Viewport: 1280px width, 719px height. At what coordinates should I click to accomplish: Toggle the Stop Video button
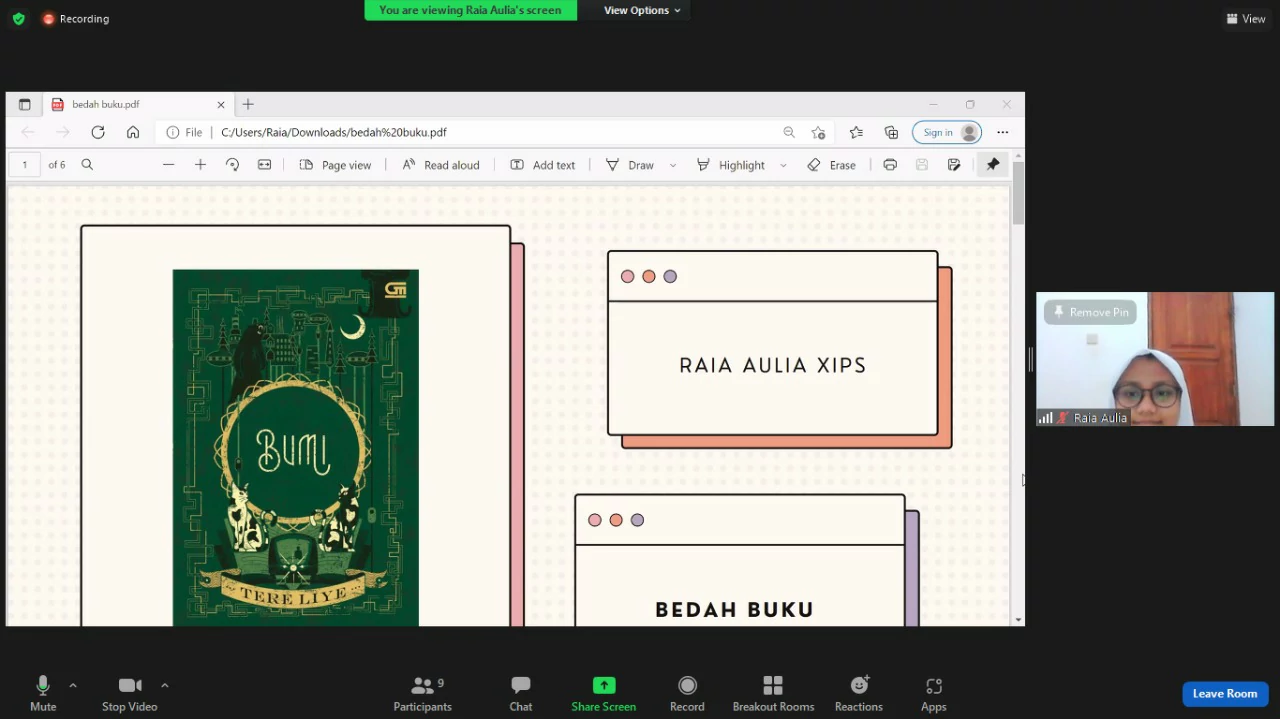[x=129, y=693]
